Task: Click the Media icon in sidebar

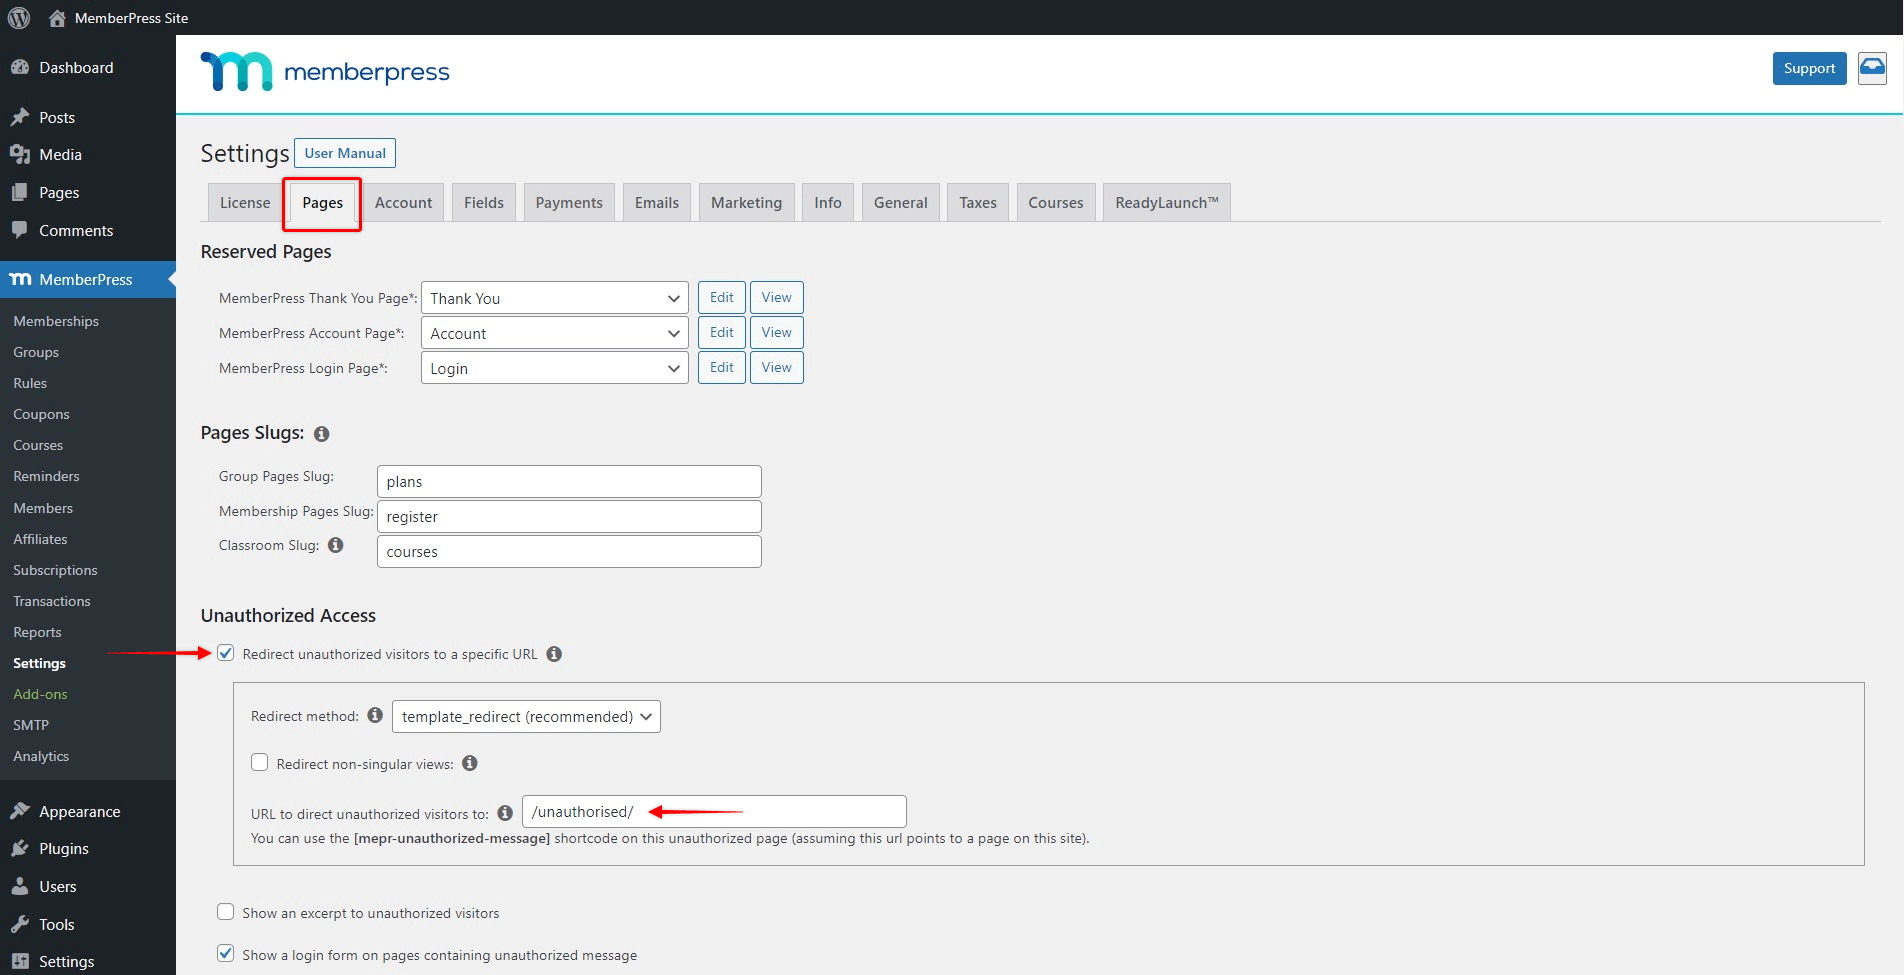Action: click(x=20, y=154)
